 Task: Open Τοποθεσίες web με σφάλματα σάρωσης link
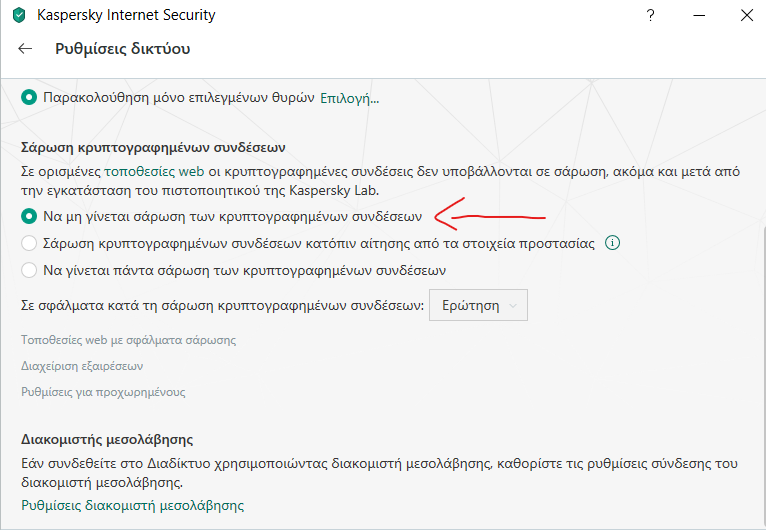click(x=128, y=340)
